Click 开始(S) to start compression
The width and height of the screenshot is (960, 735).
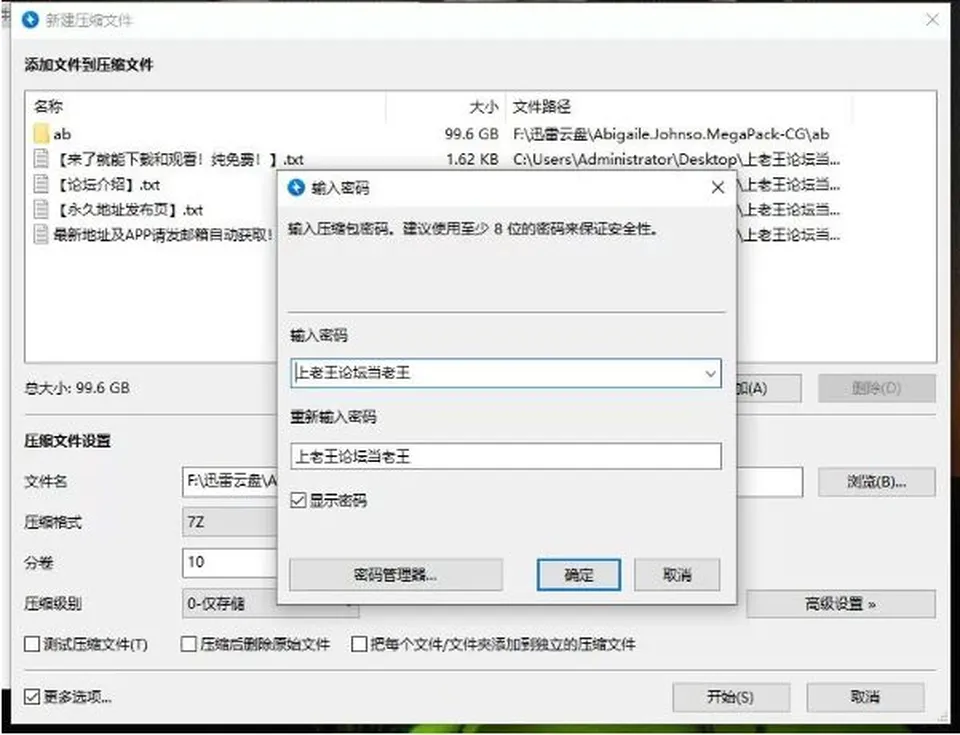[731, 697]
